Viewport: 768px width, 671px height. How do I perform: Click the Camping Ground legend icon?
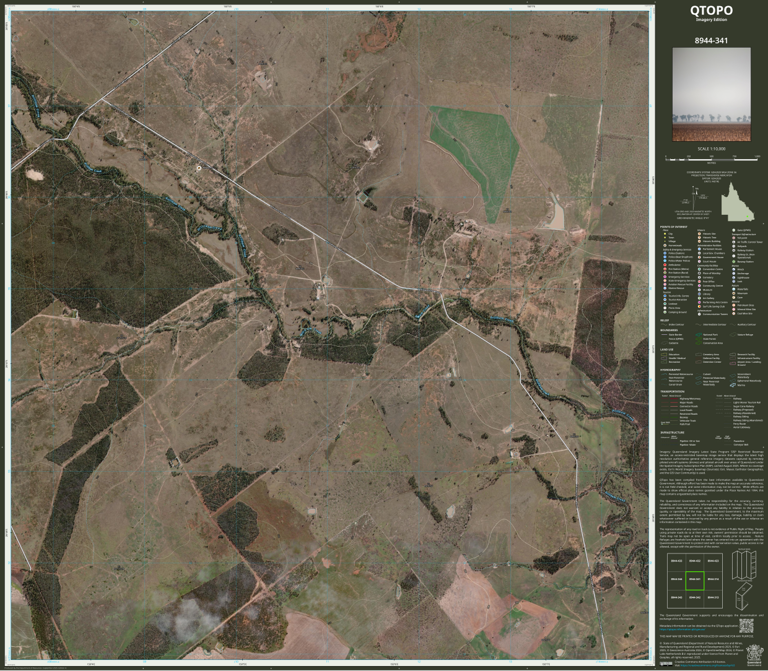[x=665, y=312]
